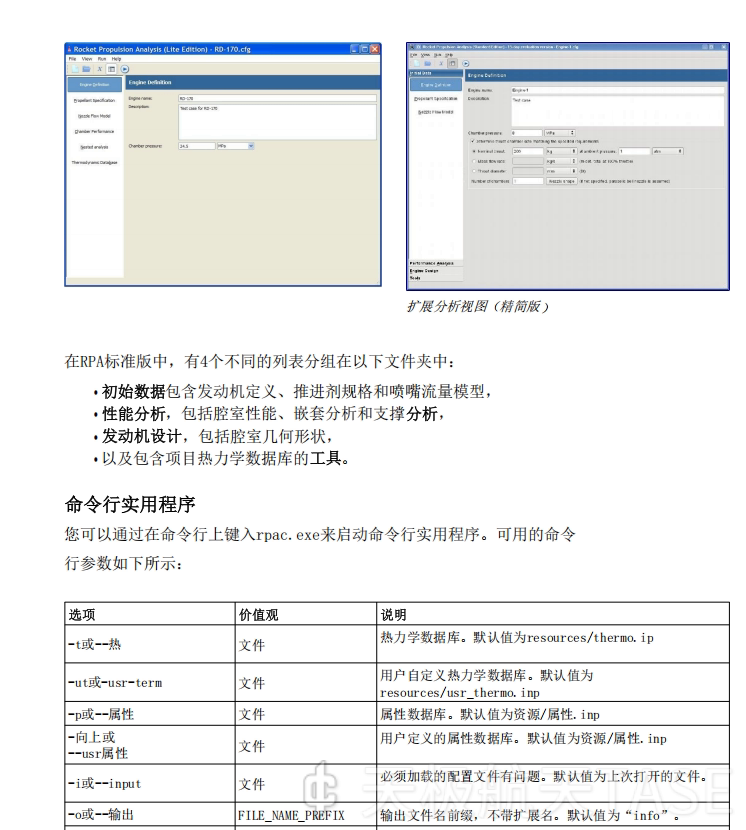Image resolution: width=746 pixels, height=830 pixels.
Task: Click the Nozzle shape button
Action: pos(562,181)
